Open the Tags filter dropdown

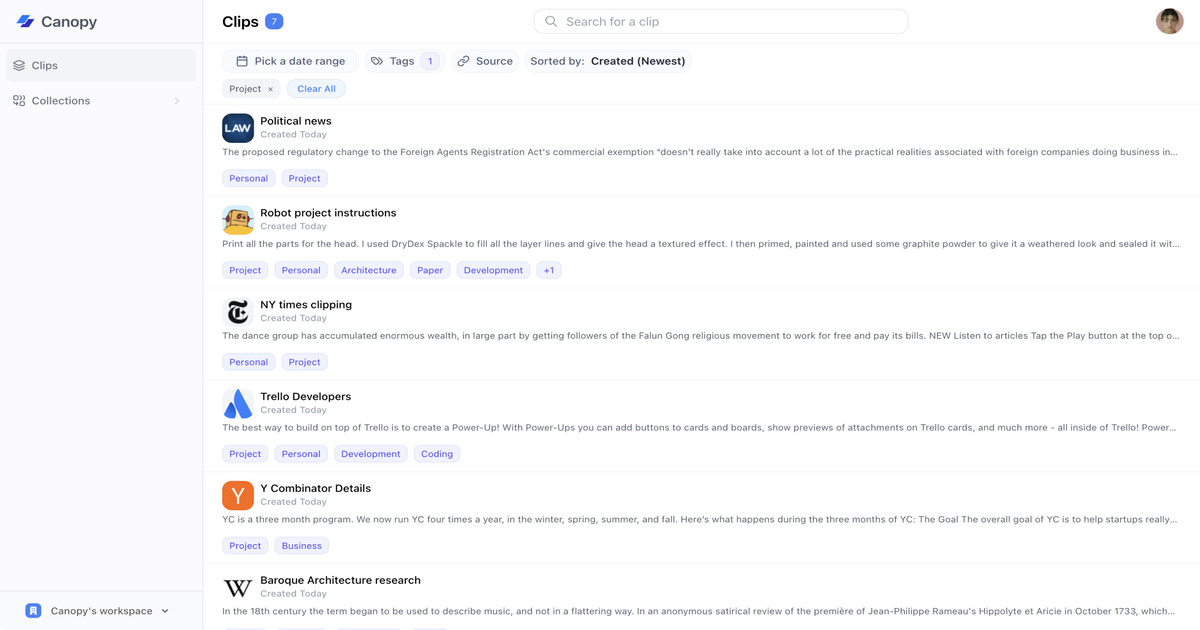click(x=404, y=61)
